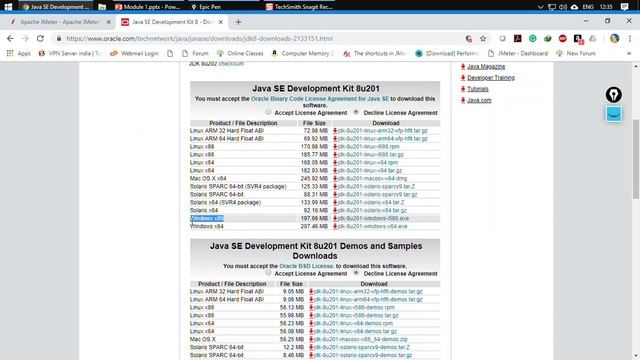
Task: Open the Forum bookmark
Action: pyautogui.click(x=195, y=53)
